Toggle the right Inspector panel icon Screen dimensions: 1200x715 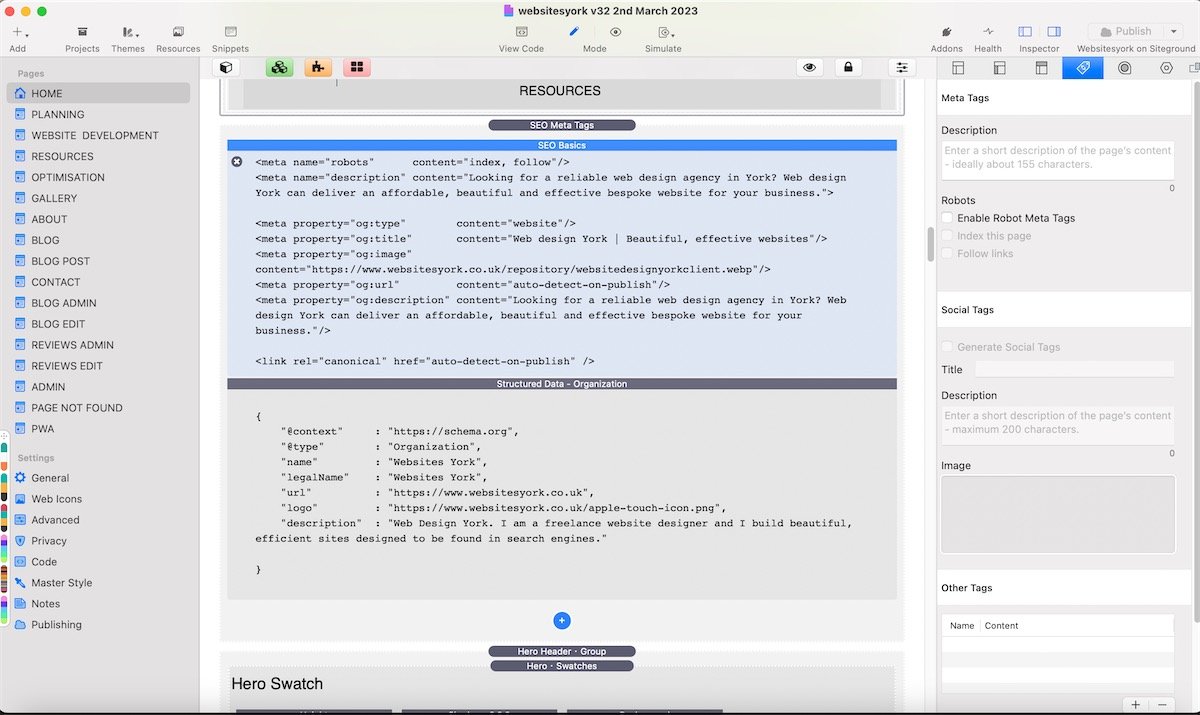tap(1054, 32)
